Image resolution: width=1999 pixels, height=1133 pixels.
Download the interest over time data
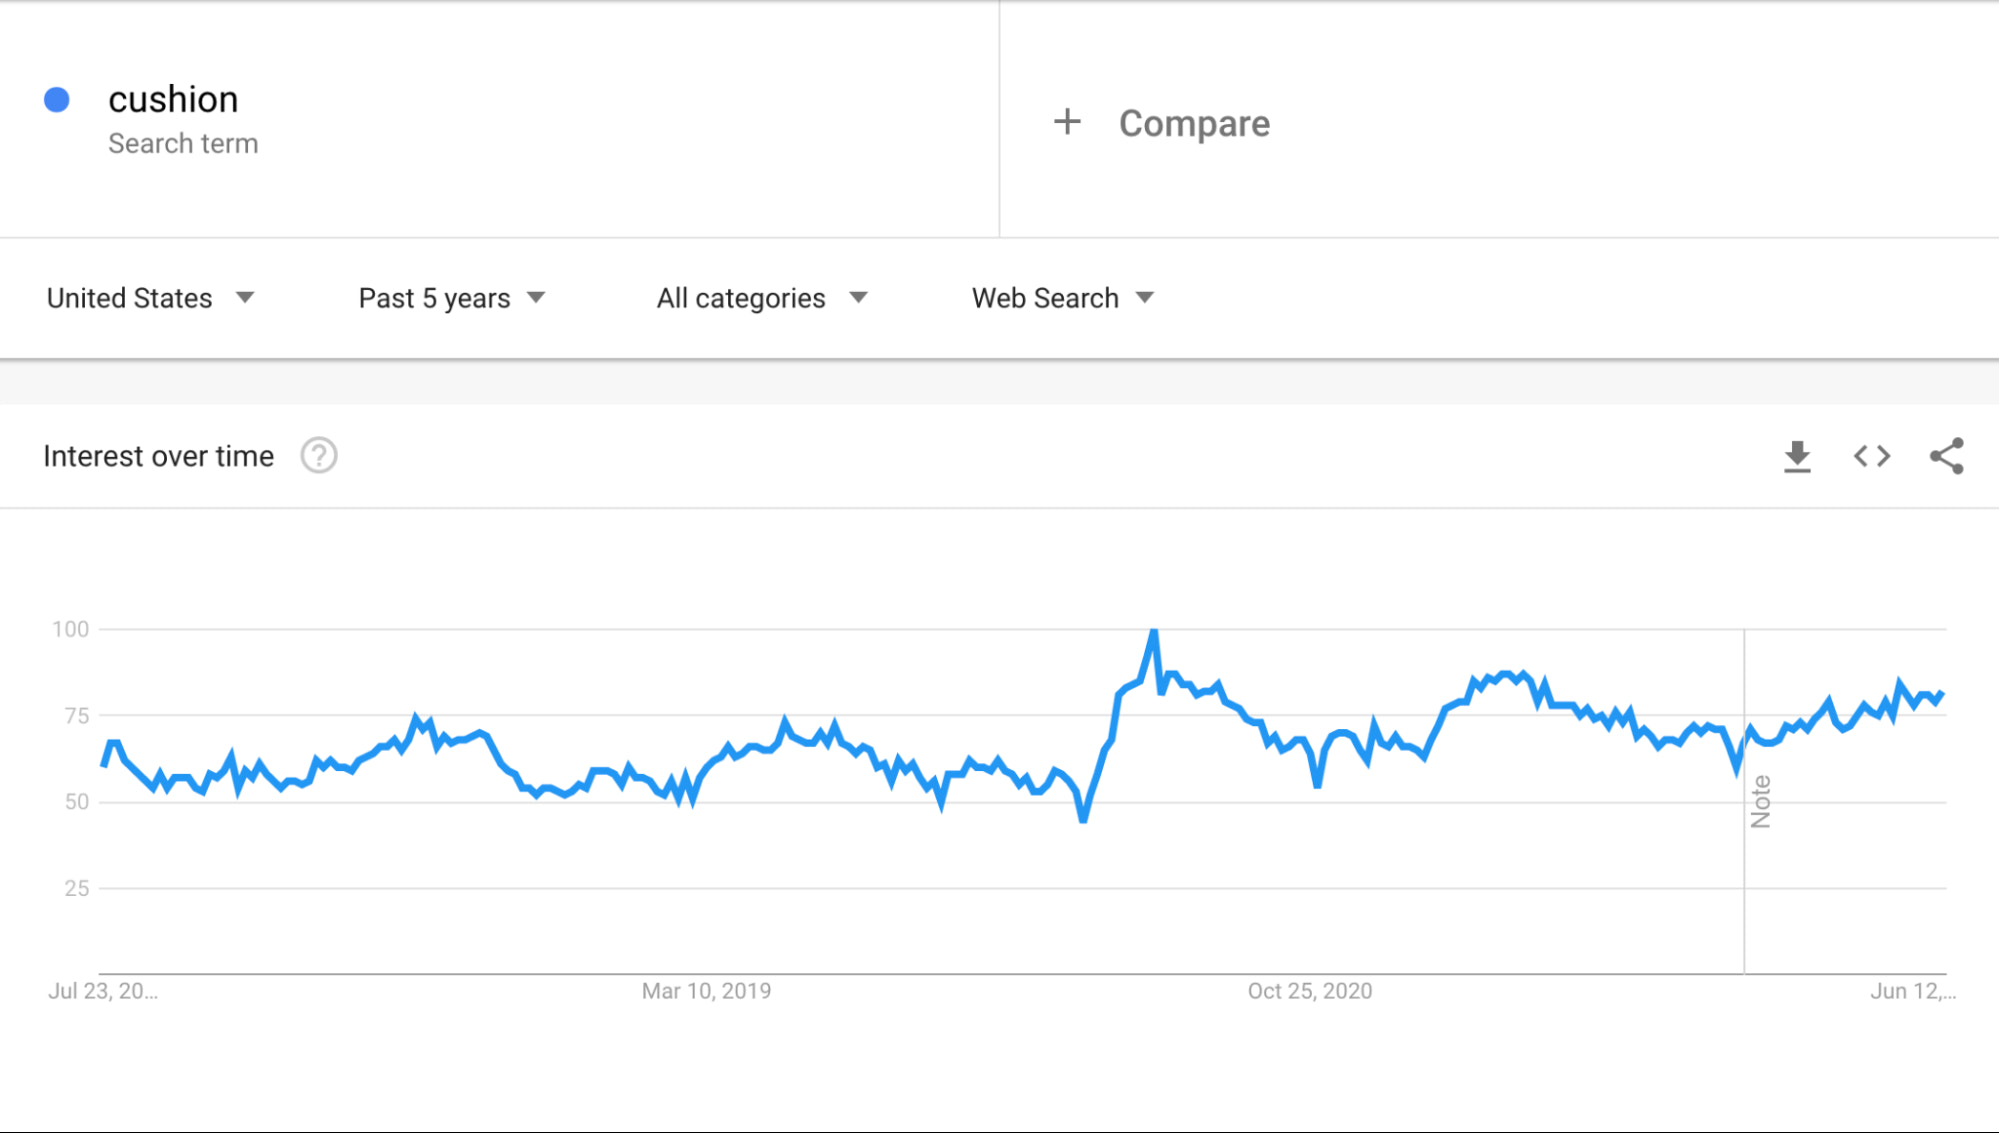click(x=1797, y=457)
